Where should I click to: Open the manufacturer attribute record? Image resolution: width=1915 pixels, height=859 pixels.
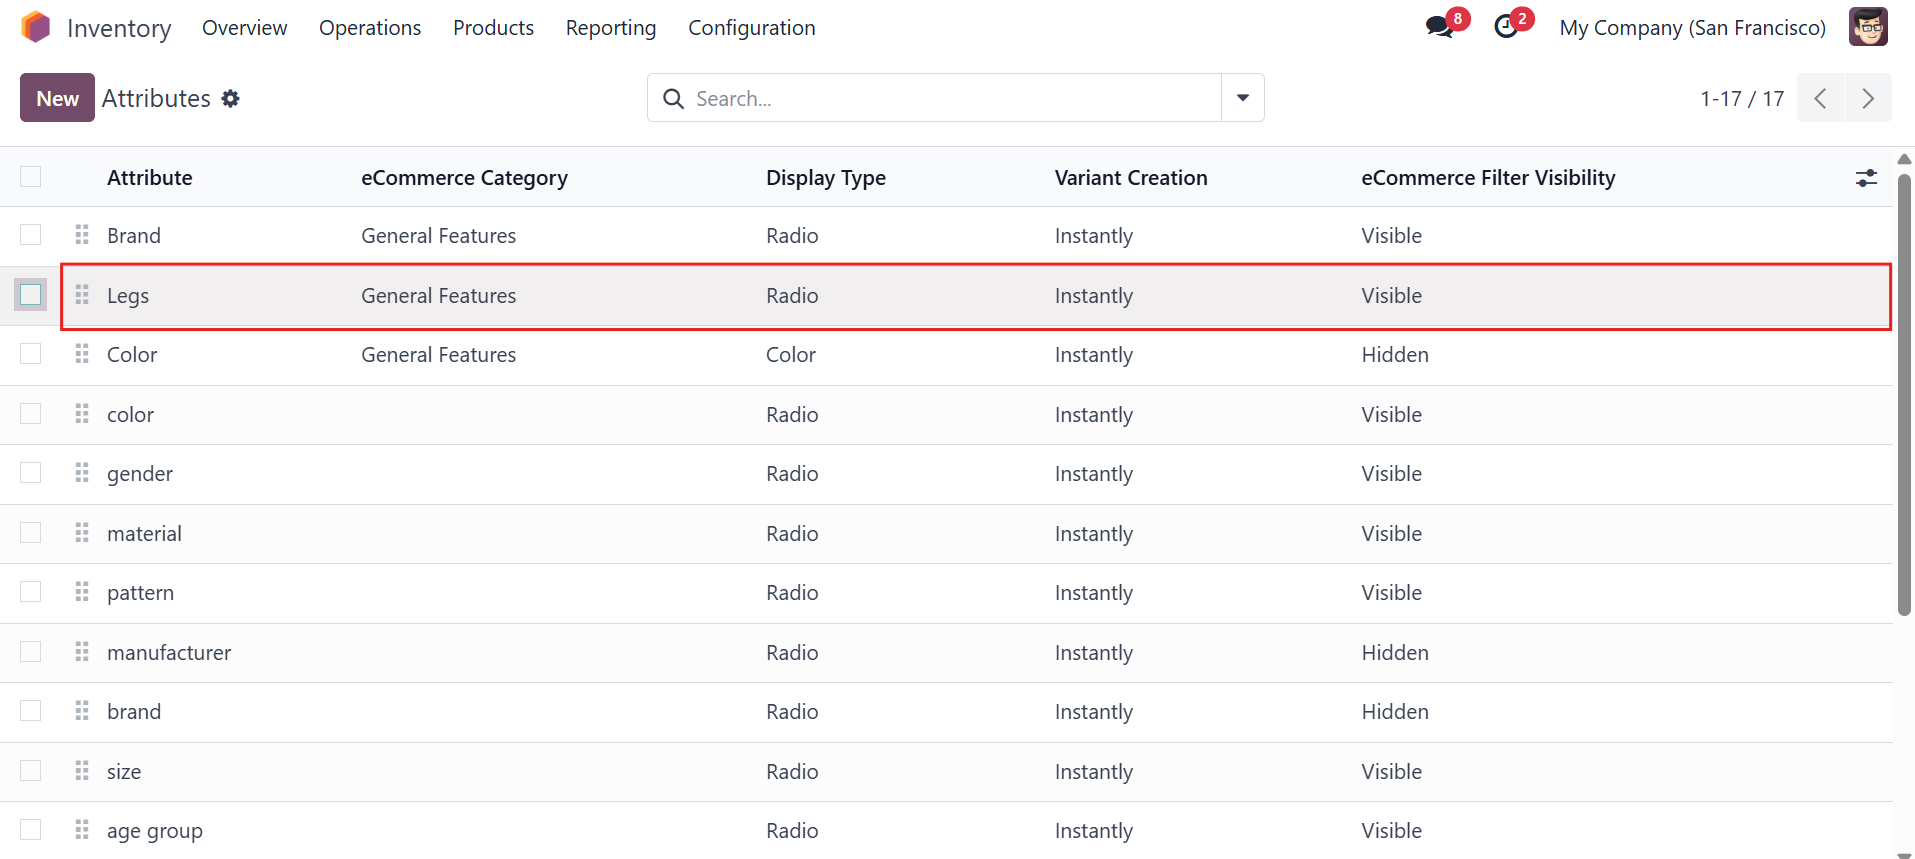[x=169, y=653]
